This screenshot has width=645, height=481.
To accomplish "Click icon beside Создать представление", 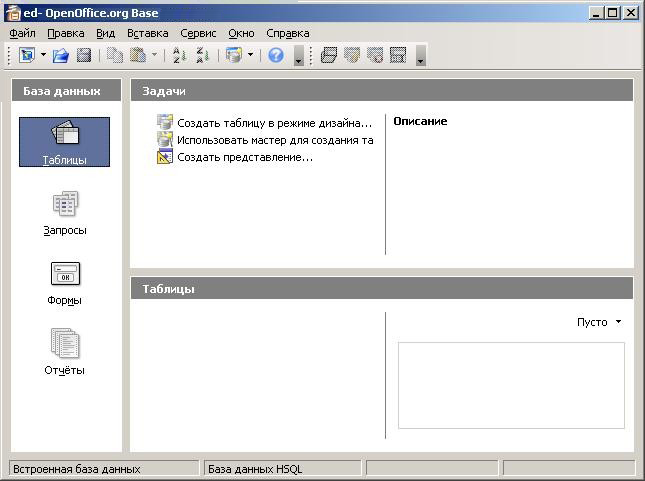I will [165, 157].
